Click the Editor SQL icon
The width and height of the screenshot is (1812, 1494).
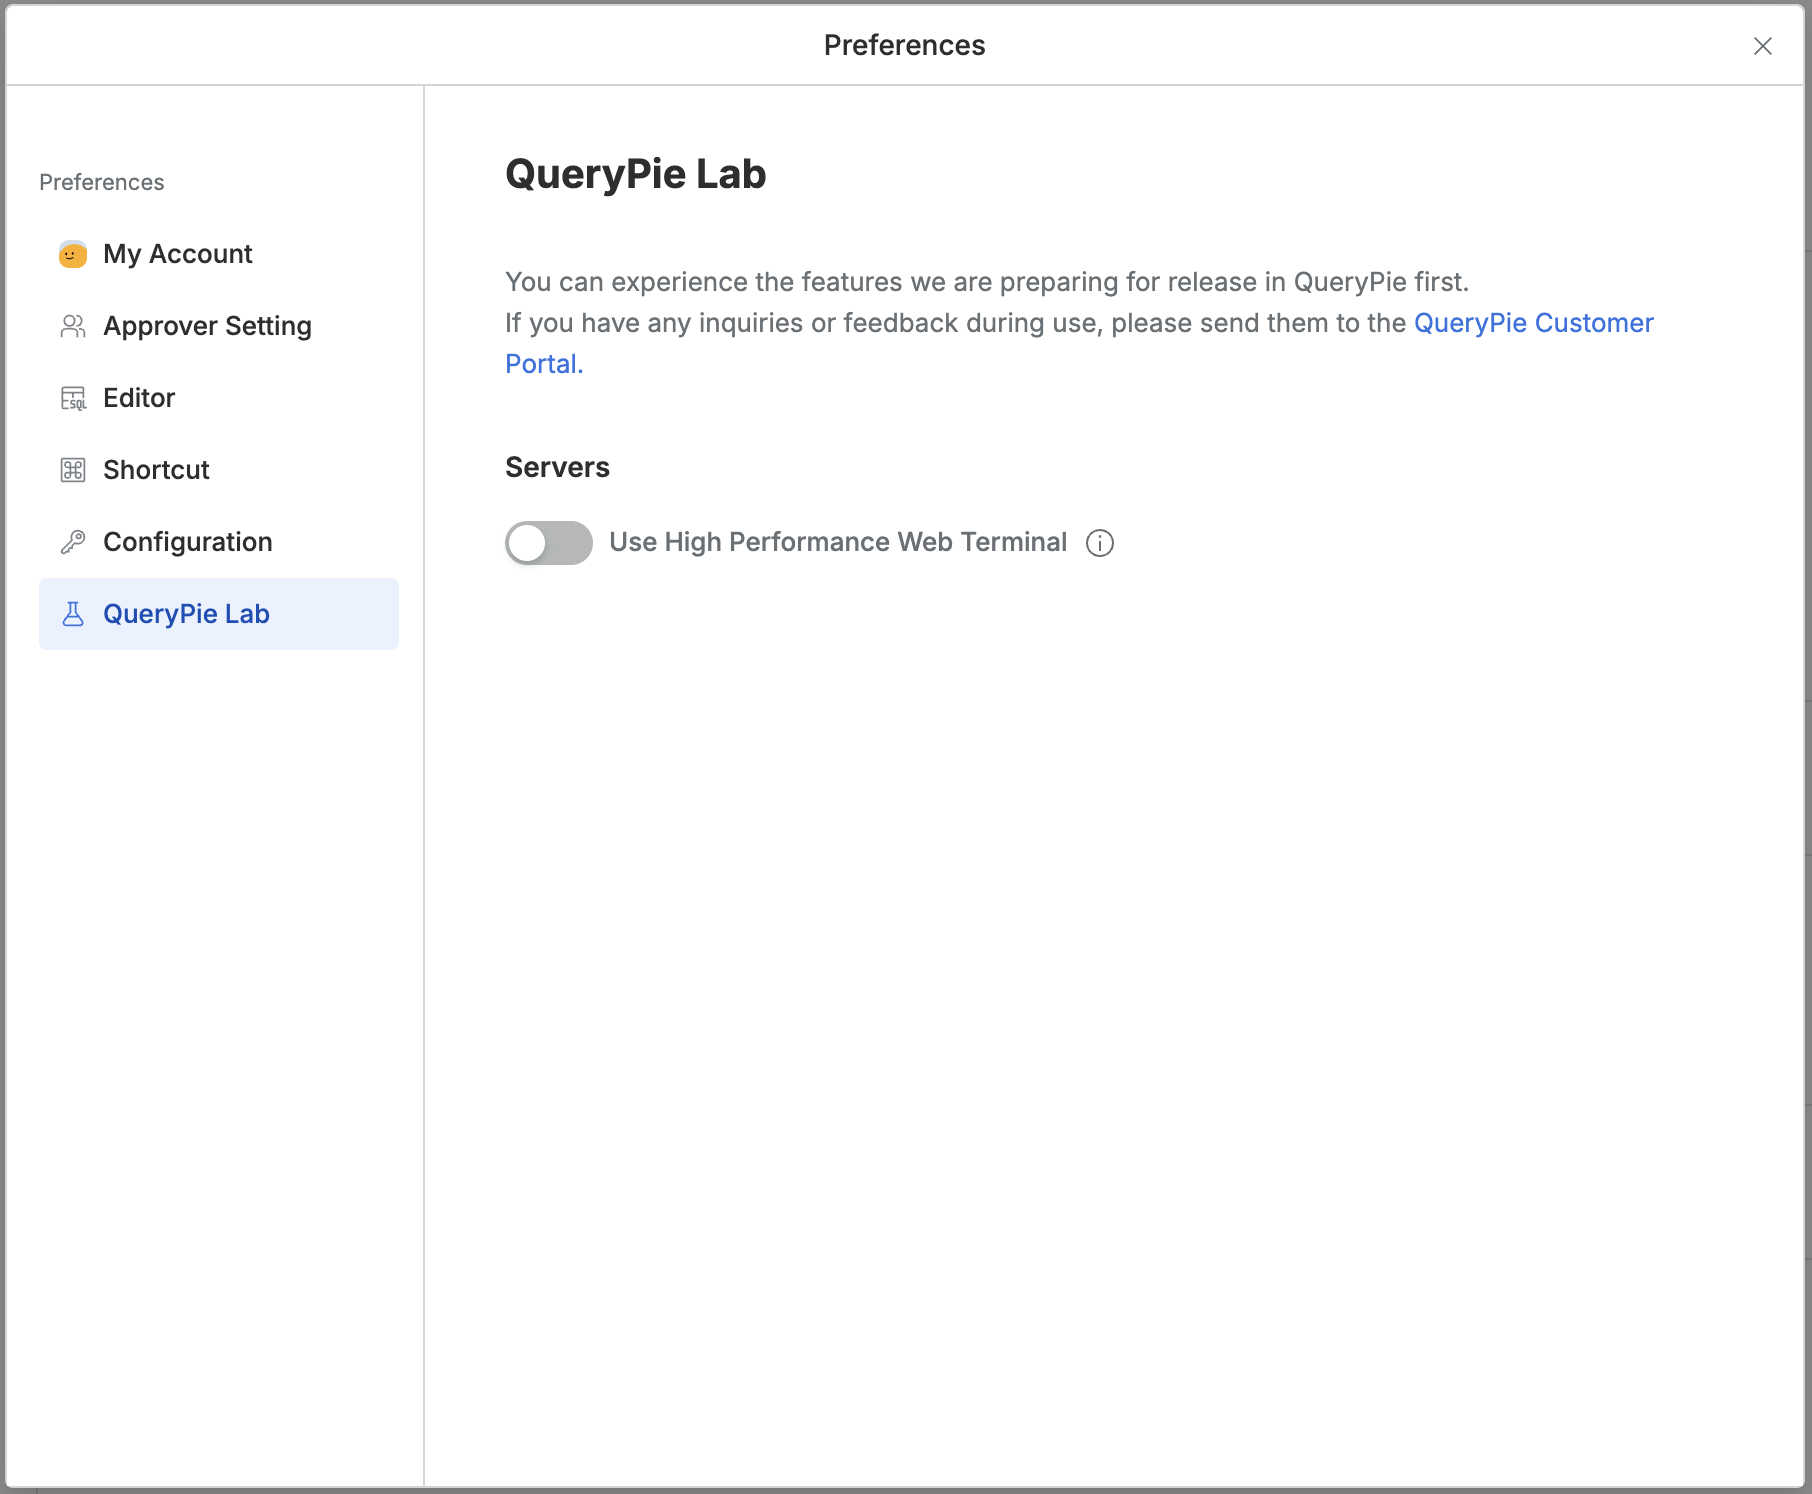73,398
